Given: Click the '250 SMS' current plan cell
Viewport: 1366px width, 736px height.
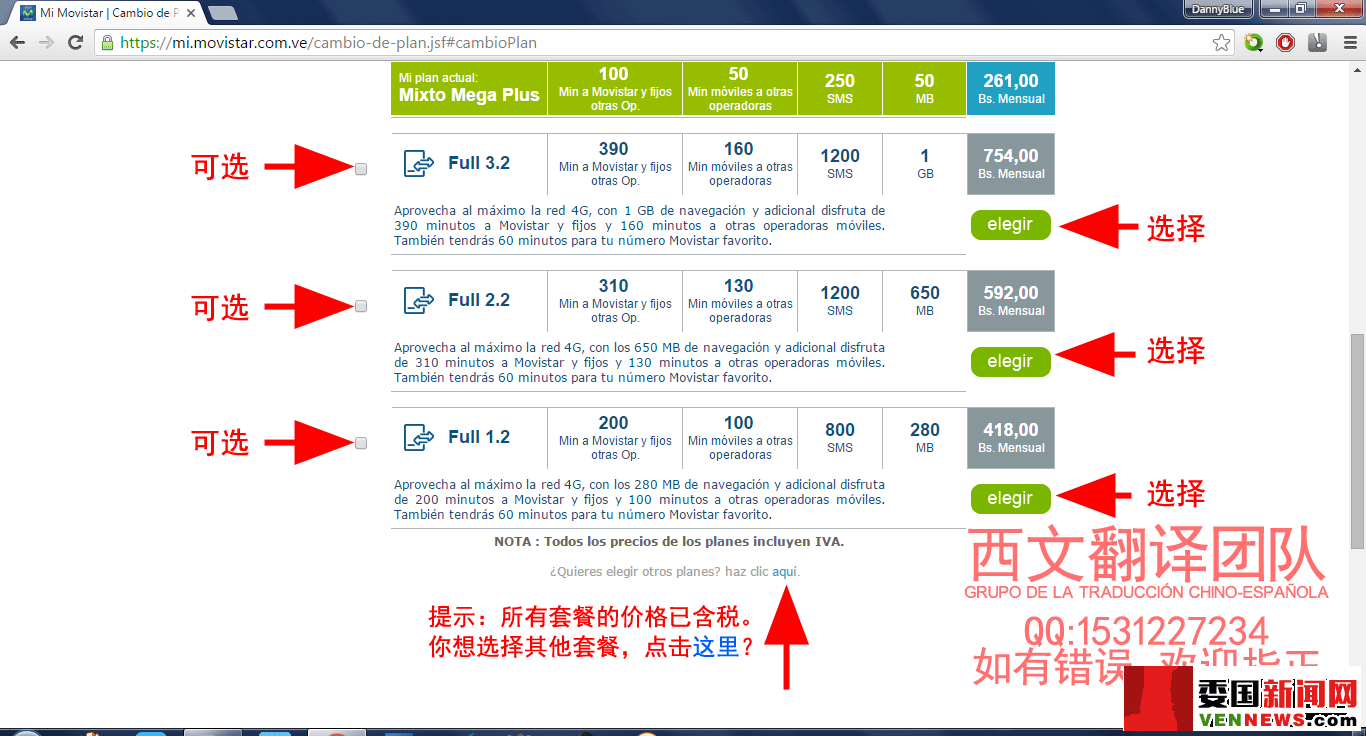Looking at the screenshot, I should [x=840, y=89].
